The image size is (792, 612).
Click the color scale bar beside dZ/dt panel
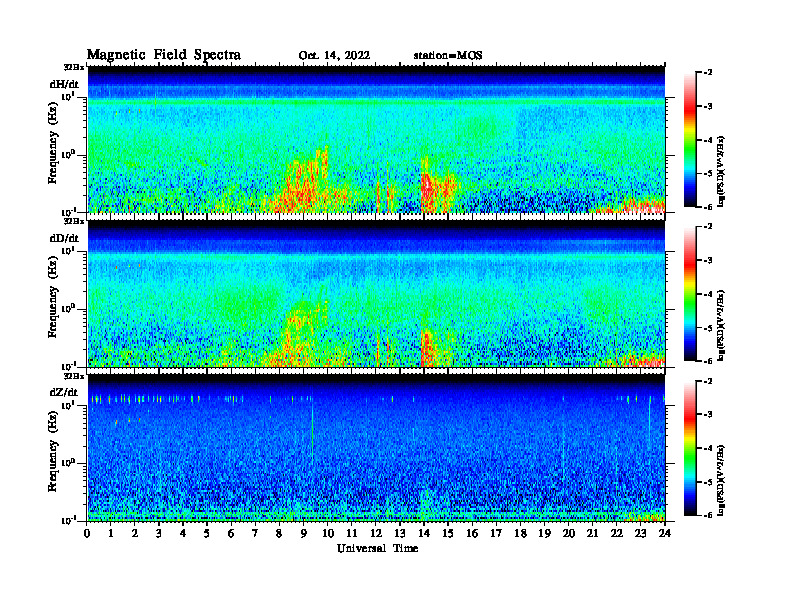690,448
